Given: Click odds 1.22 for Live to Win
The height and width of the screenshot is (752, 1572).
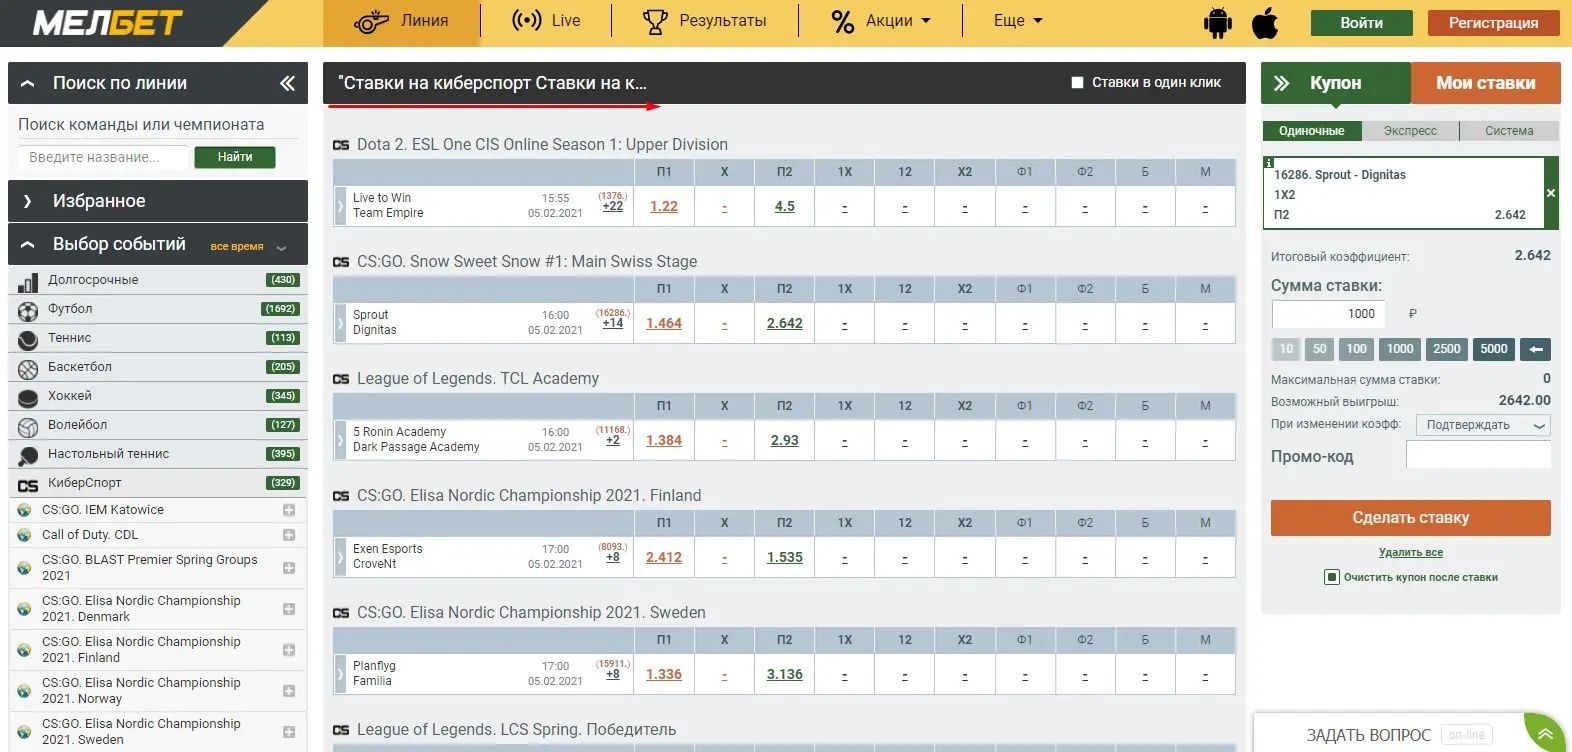Looking at the screenshot, I should pyautogui.click(x=664, y=206).
